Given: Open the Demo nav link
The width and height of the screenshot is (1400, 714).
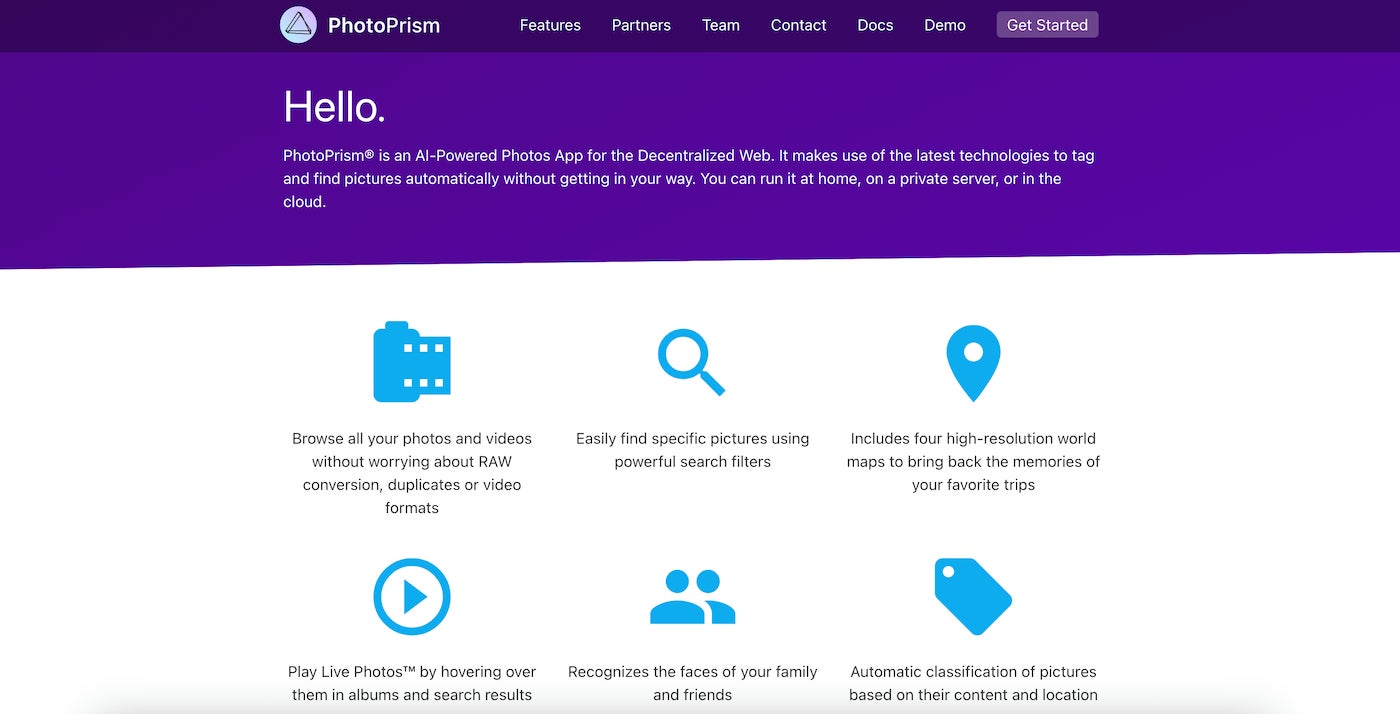Looking at the screenshot, I should pyautogui.click(x=945, y=25).
